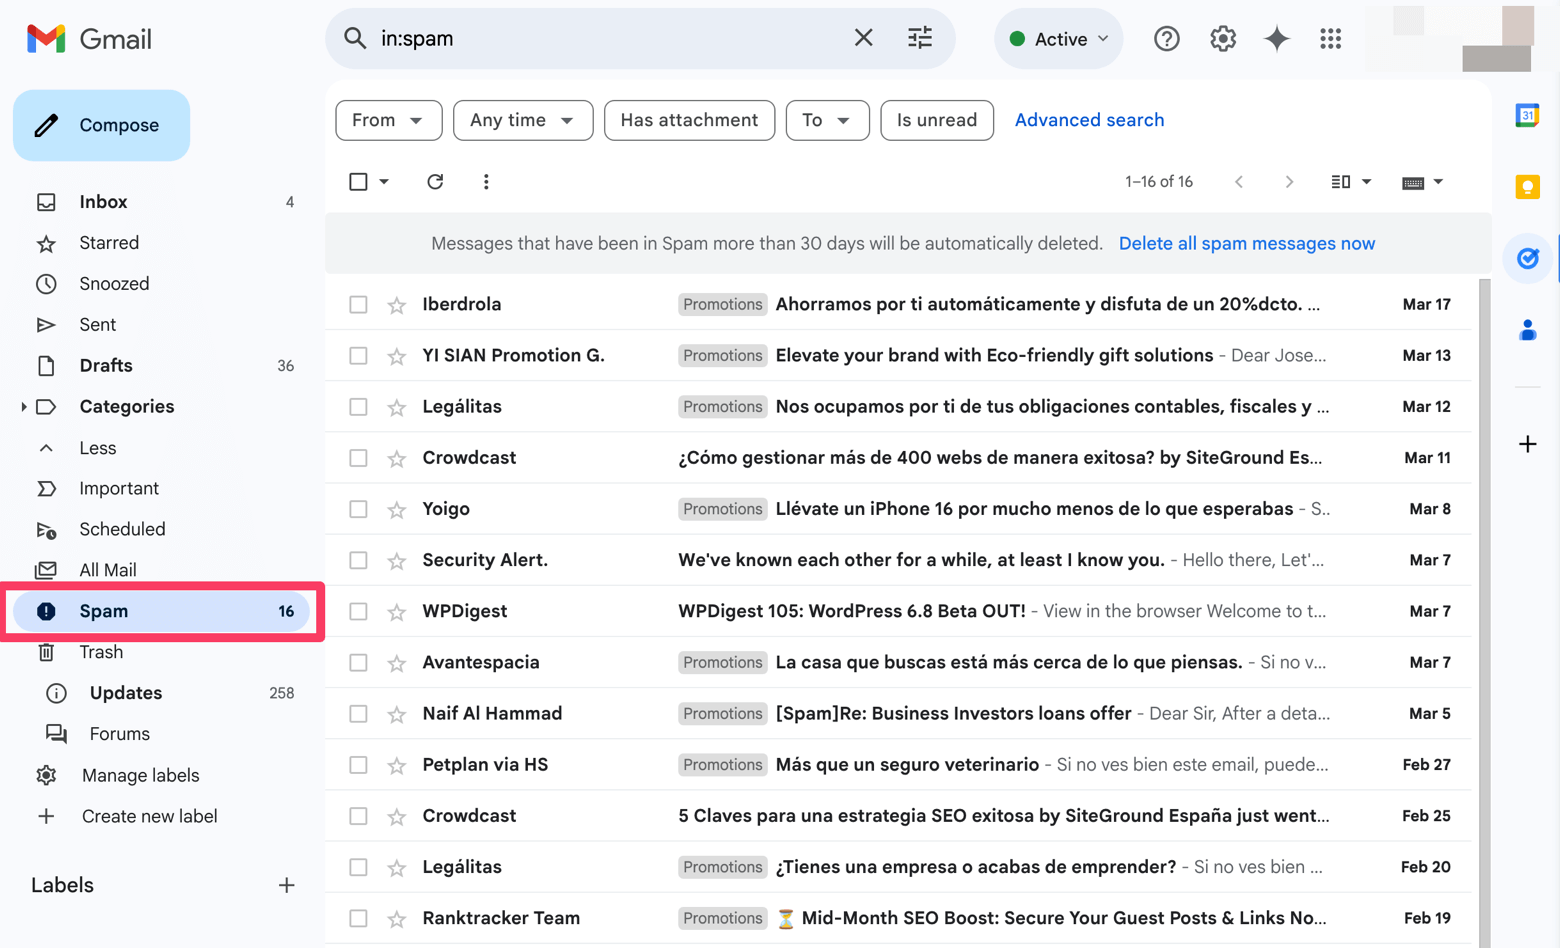Toggle the Has attachment filter chip
The width and height of the screenshot is (1560, 948).
[x=689, y=120]
